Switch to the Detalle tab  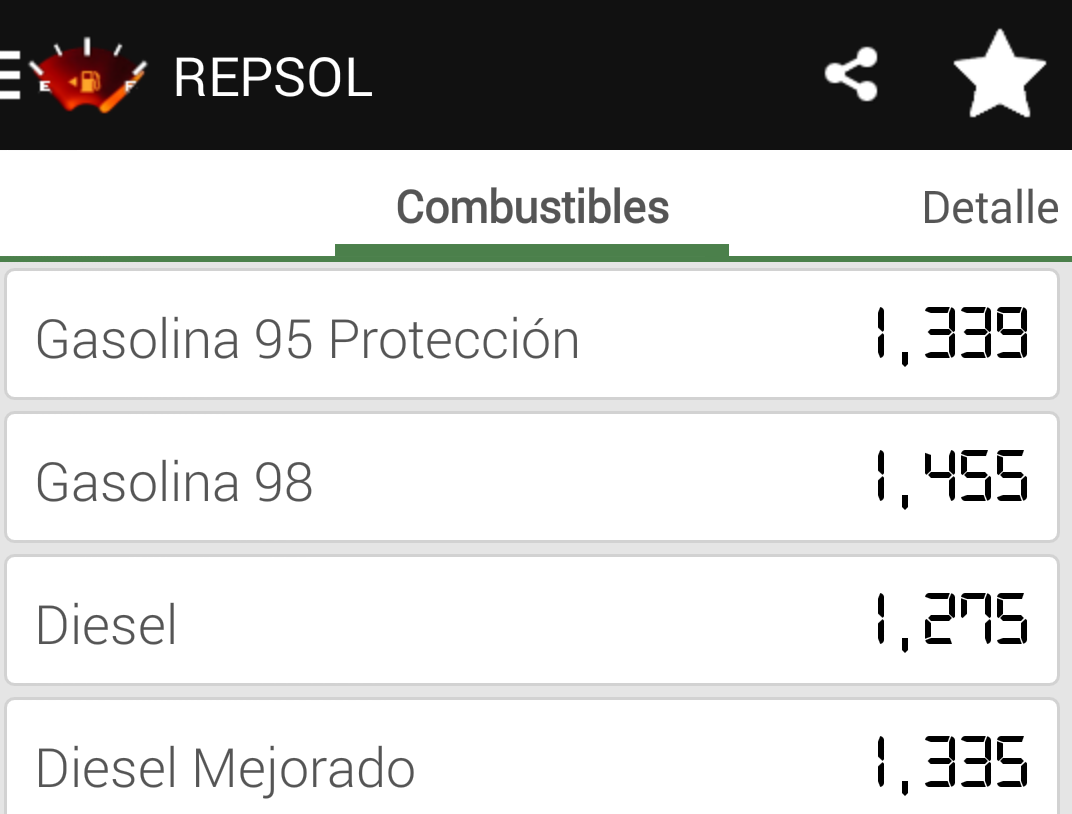click(991, 208)
